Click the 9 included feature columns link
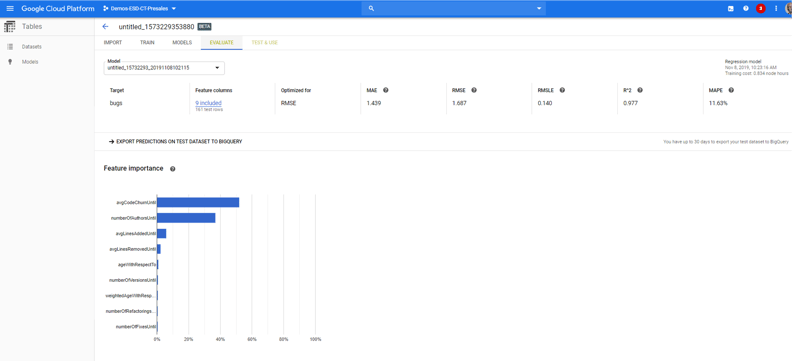The height and width of the screenshot is (361, 792). 209,103
